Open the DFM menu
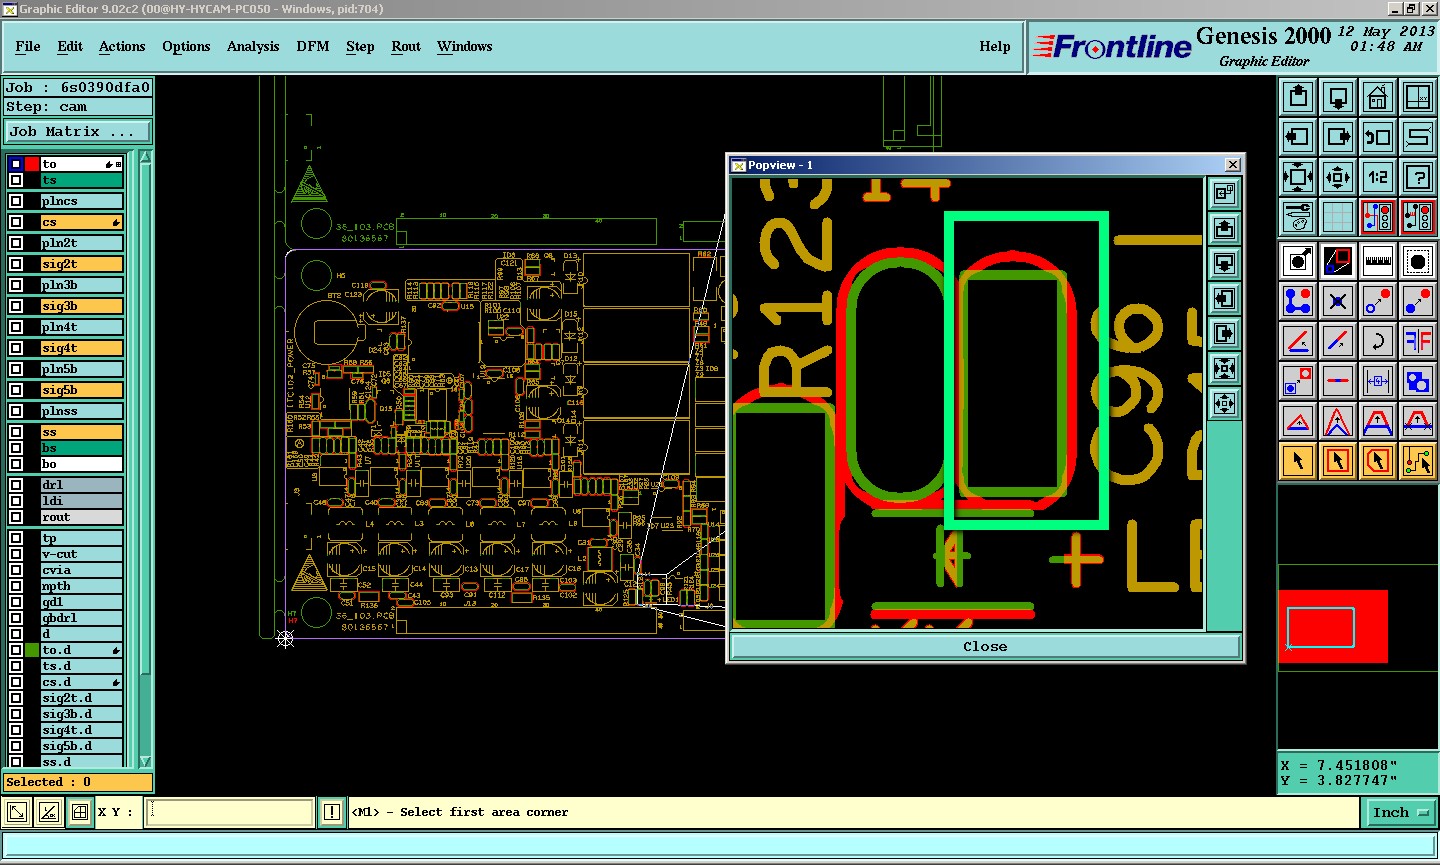The image size is (1440, 865). coord(313,47)
